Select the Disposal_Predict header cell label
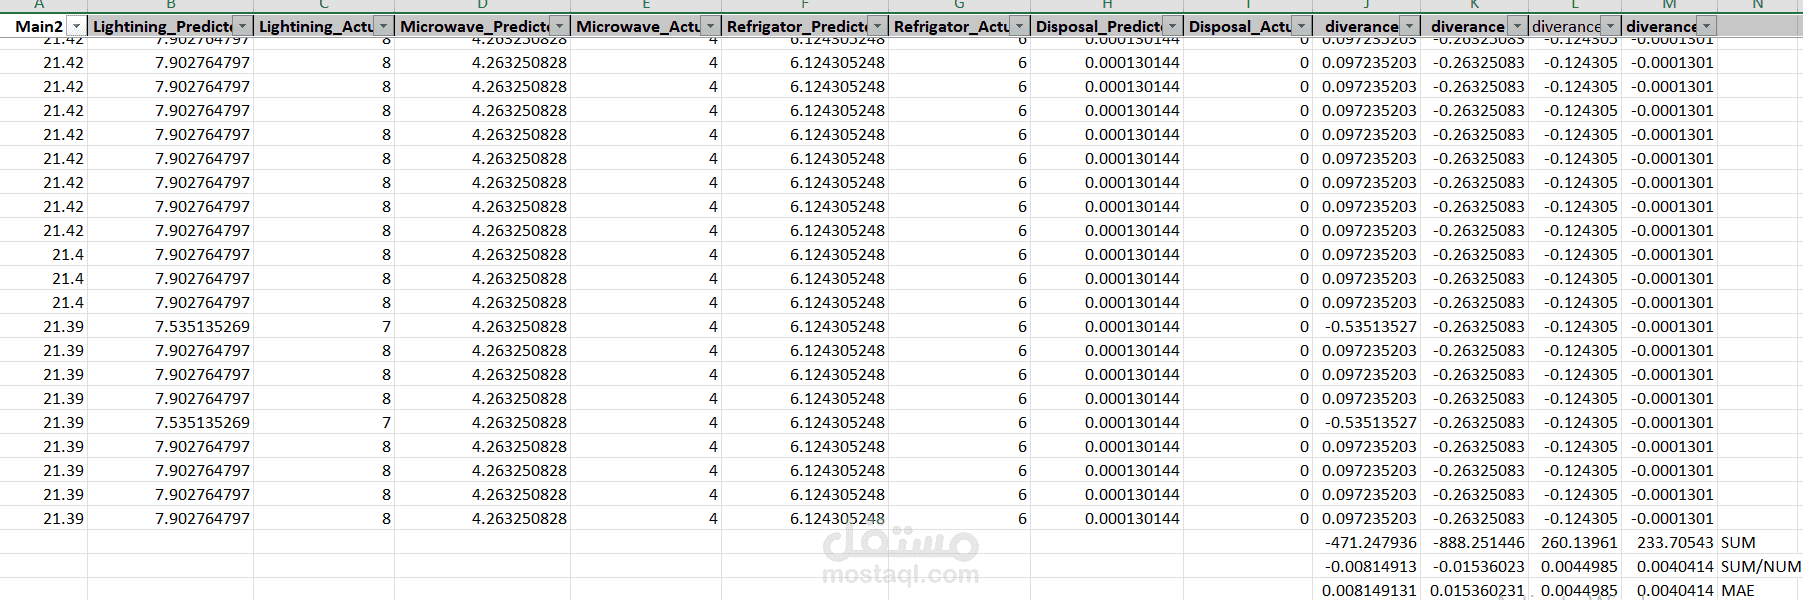Screen dimensions: 1803x600 pyautogui.click(x=1098, y=27)
